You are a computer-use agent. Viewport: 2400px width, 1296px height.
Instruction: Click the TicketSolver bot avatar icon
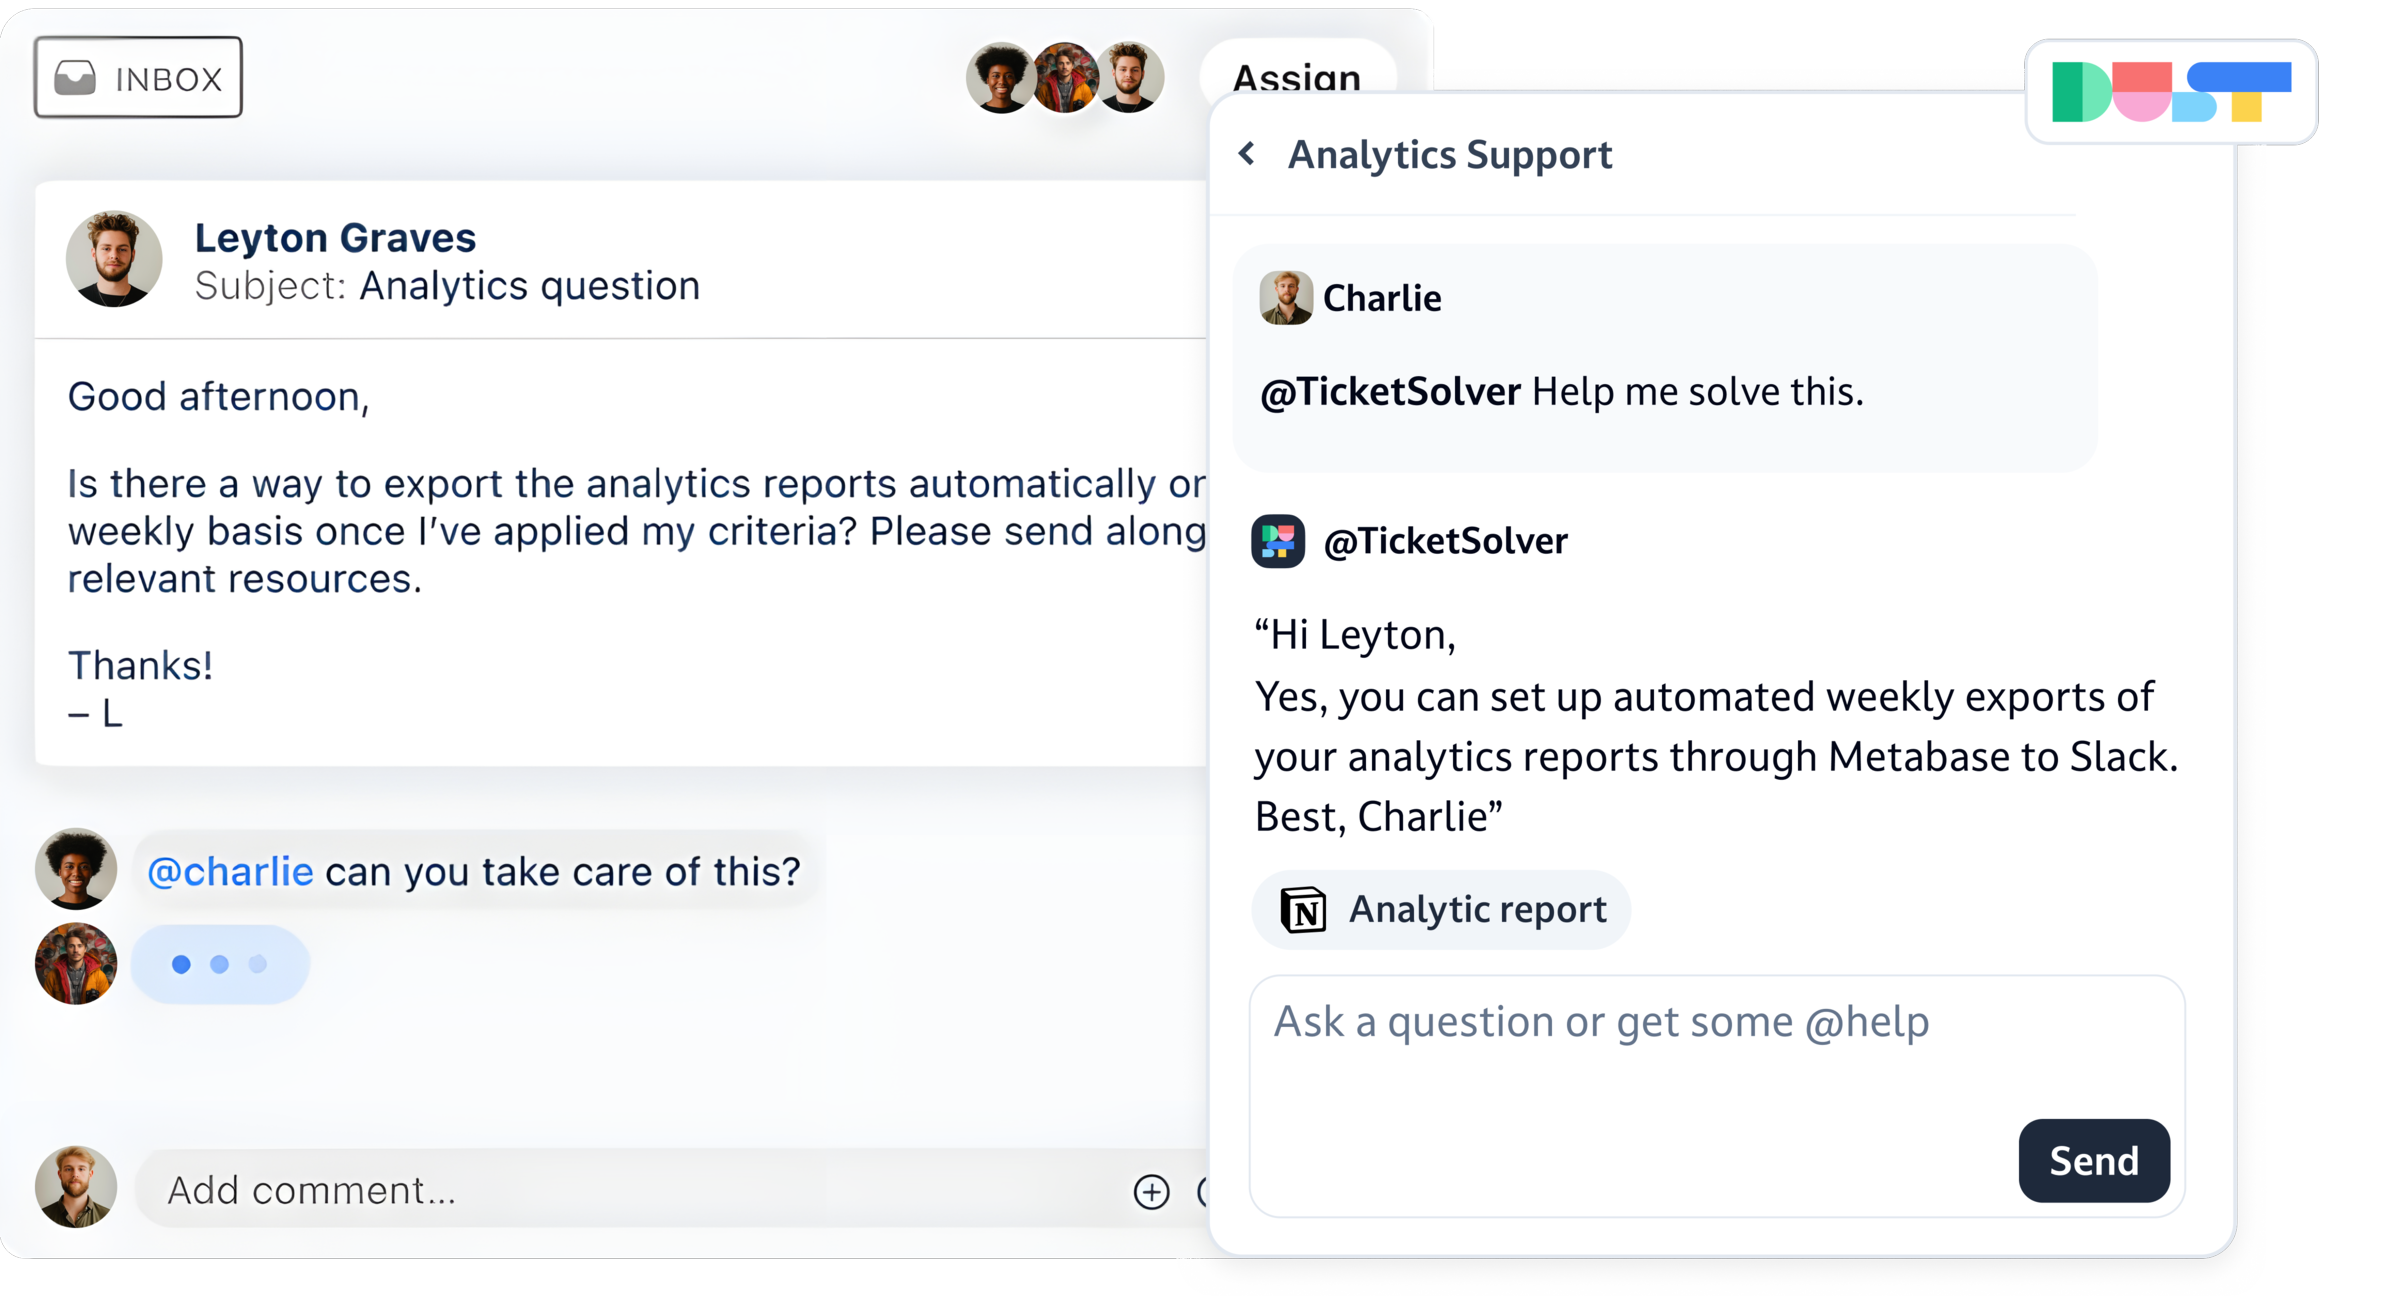tap(1277, 541)
